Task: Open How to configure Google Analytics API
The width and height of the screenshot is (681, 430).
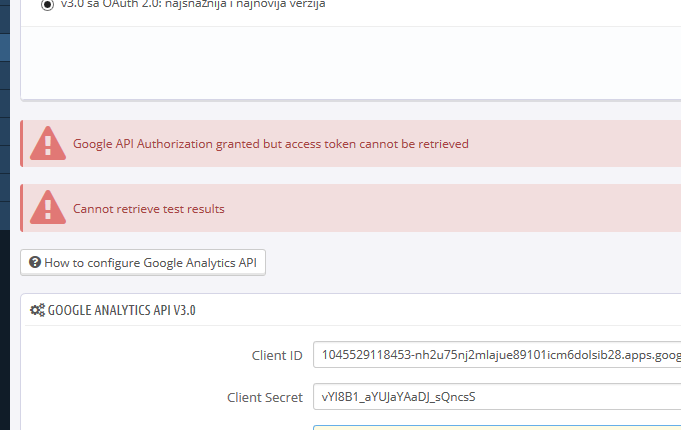Action: 143,262
